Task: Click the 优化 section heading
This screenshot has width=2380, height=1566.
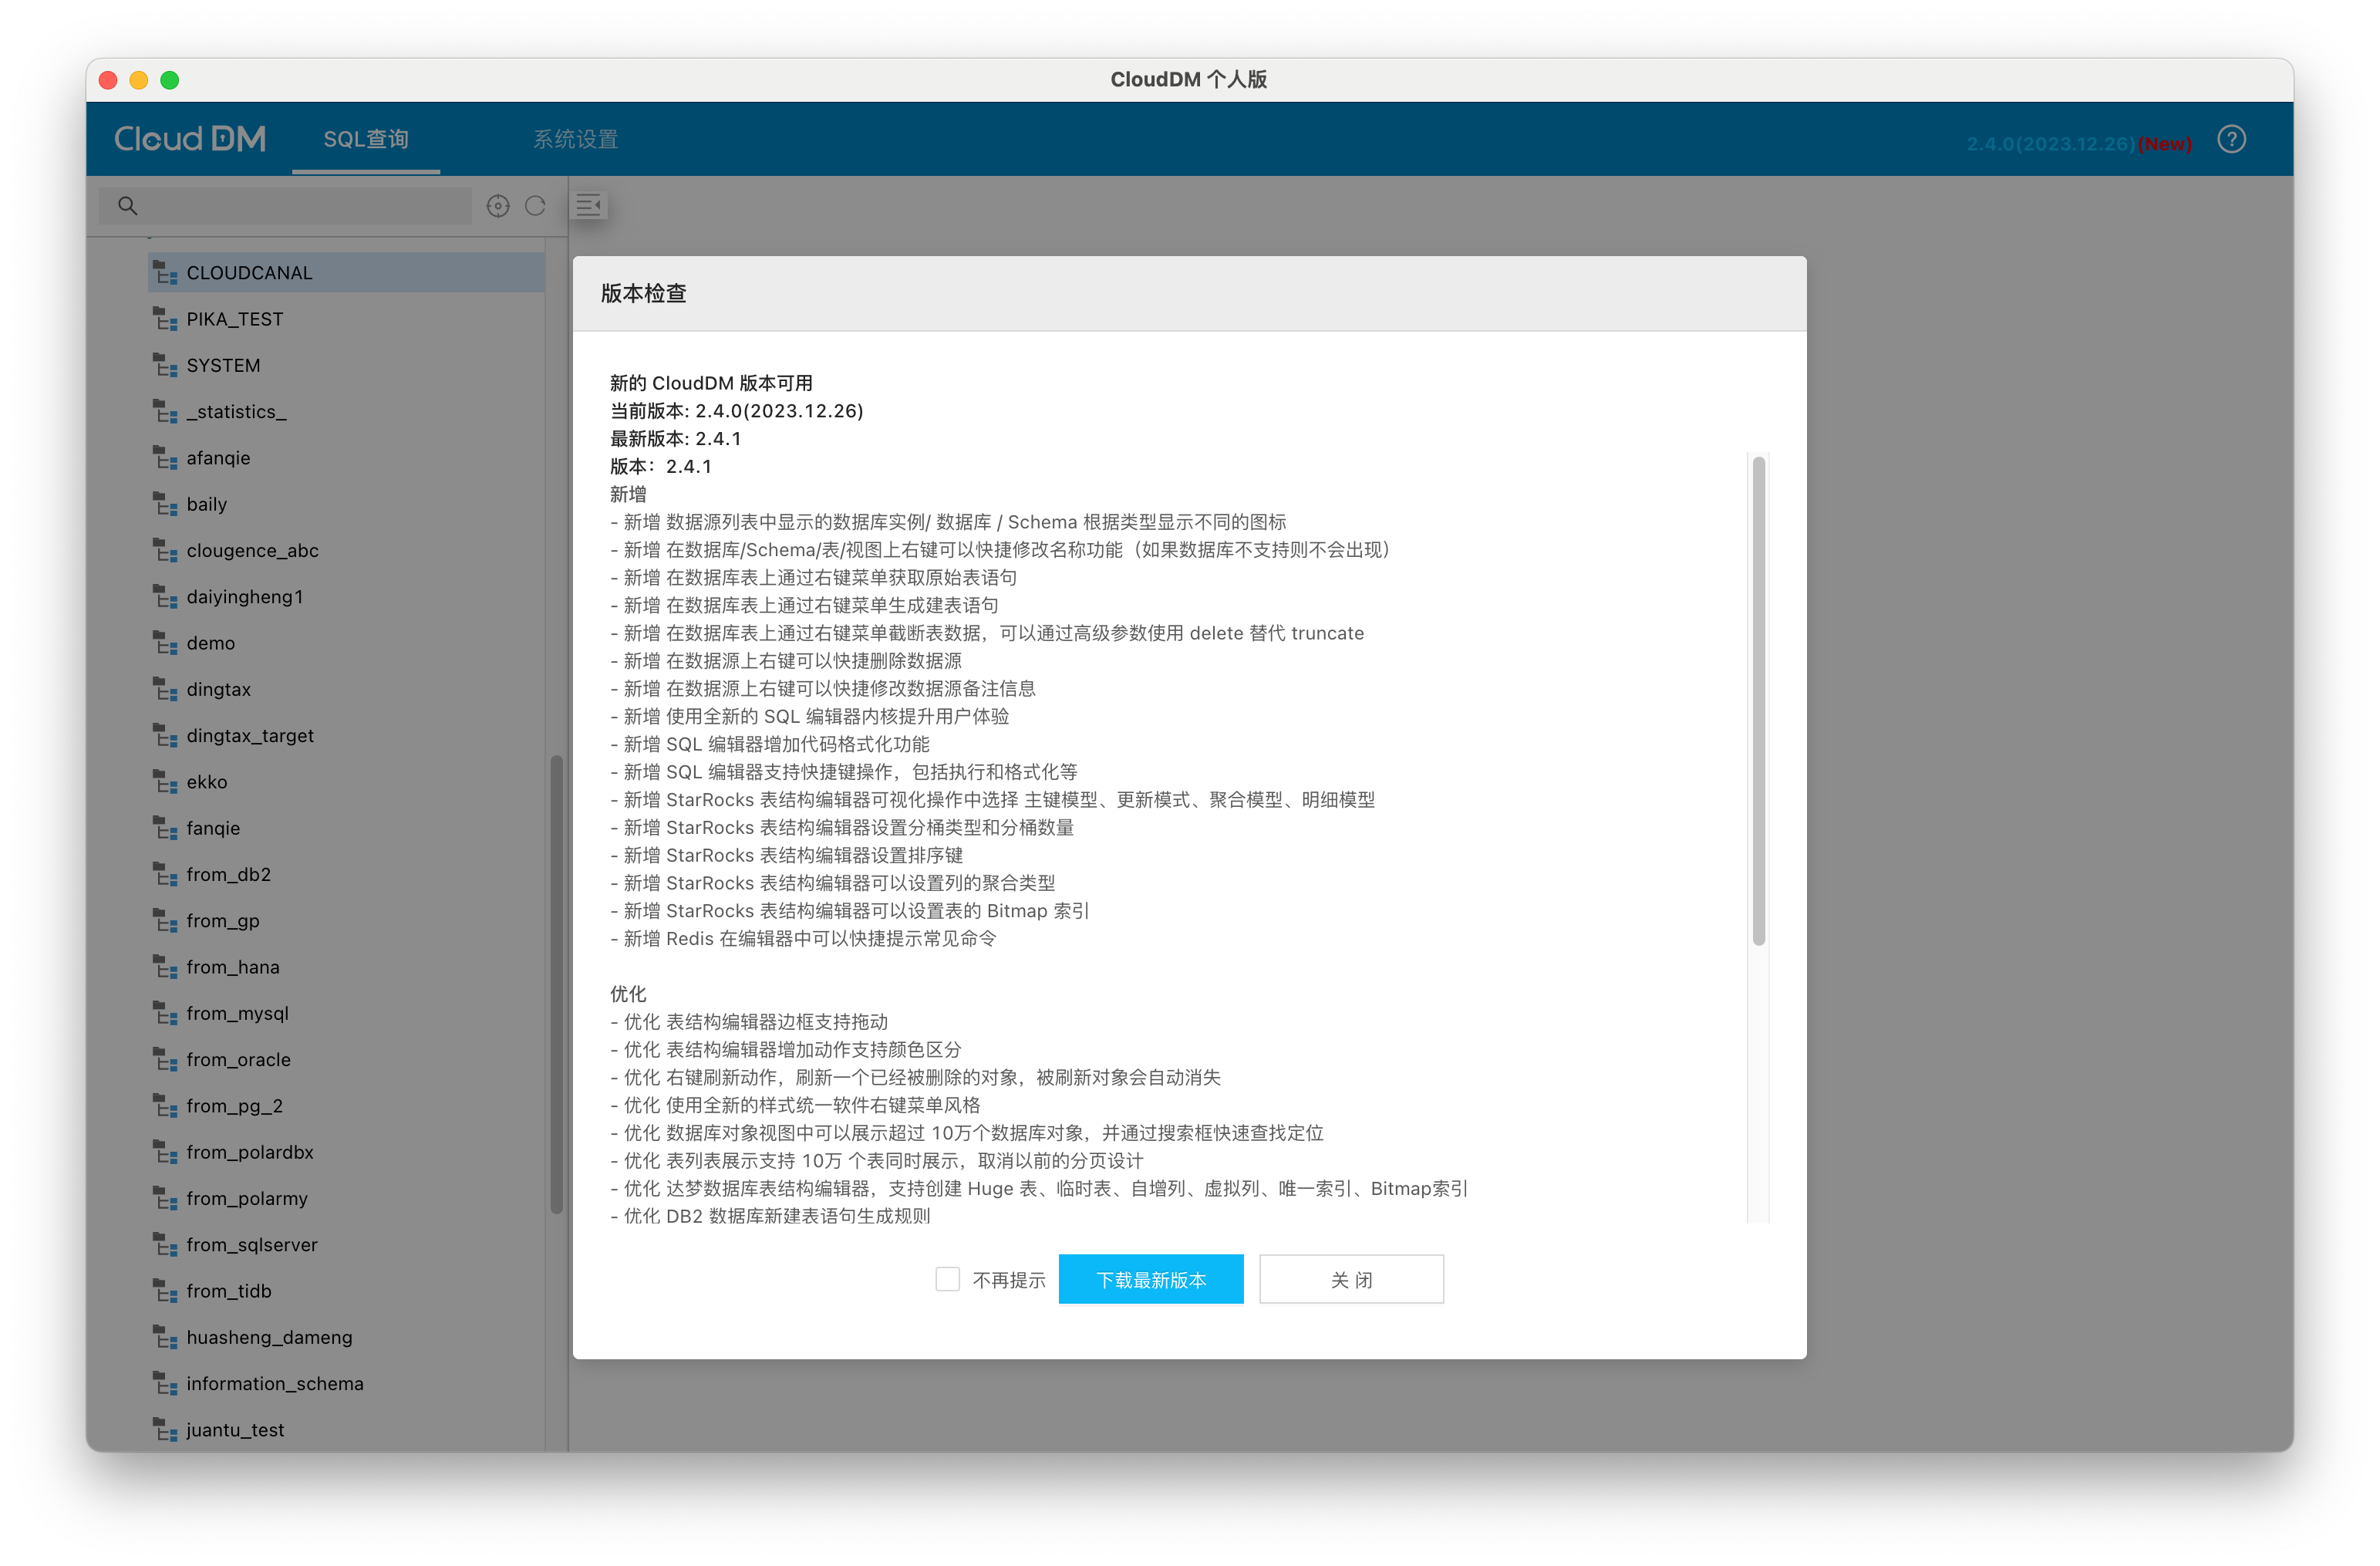Action: (628, 994)
